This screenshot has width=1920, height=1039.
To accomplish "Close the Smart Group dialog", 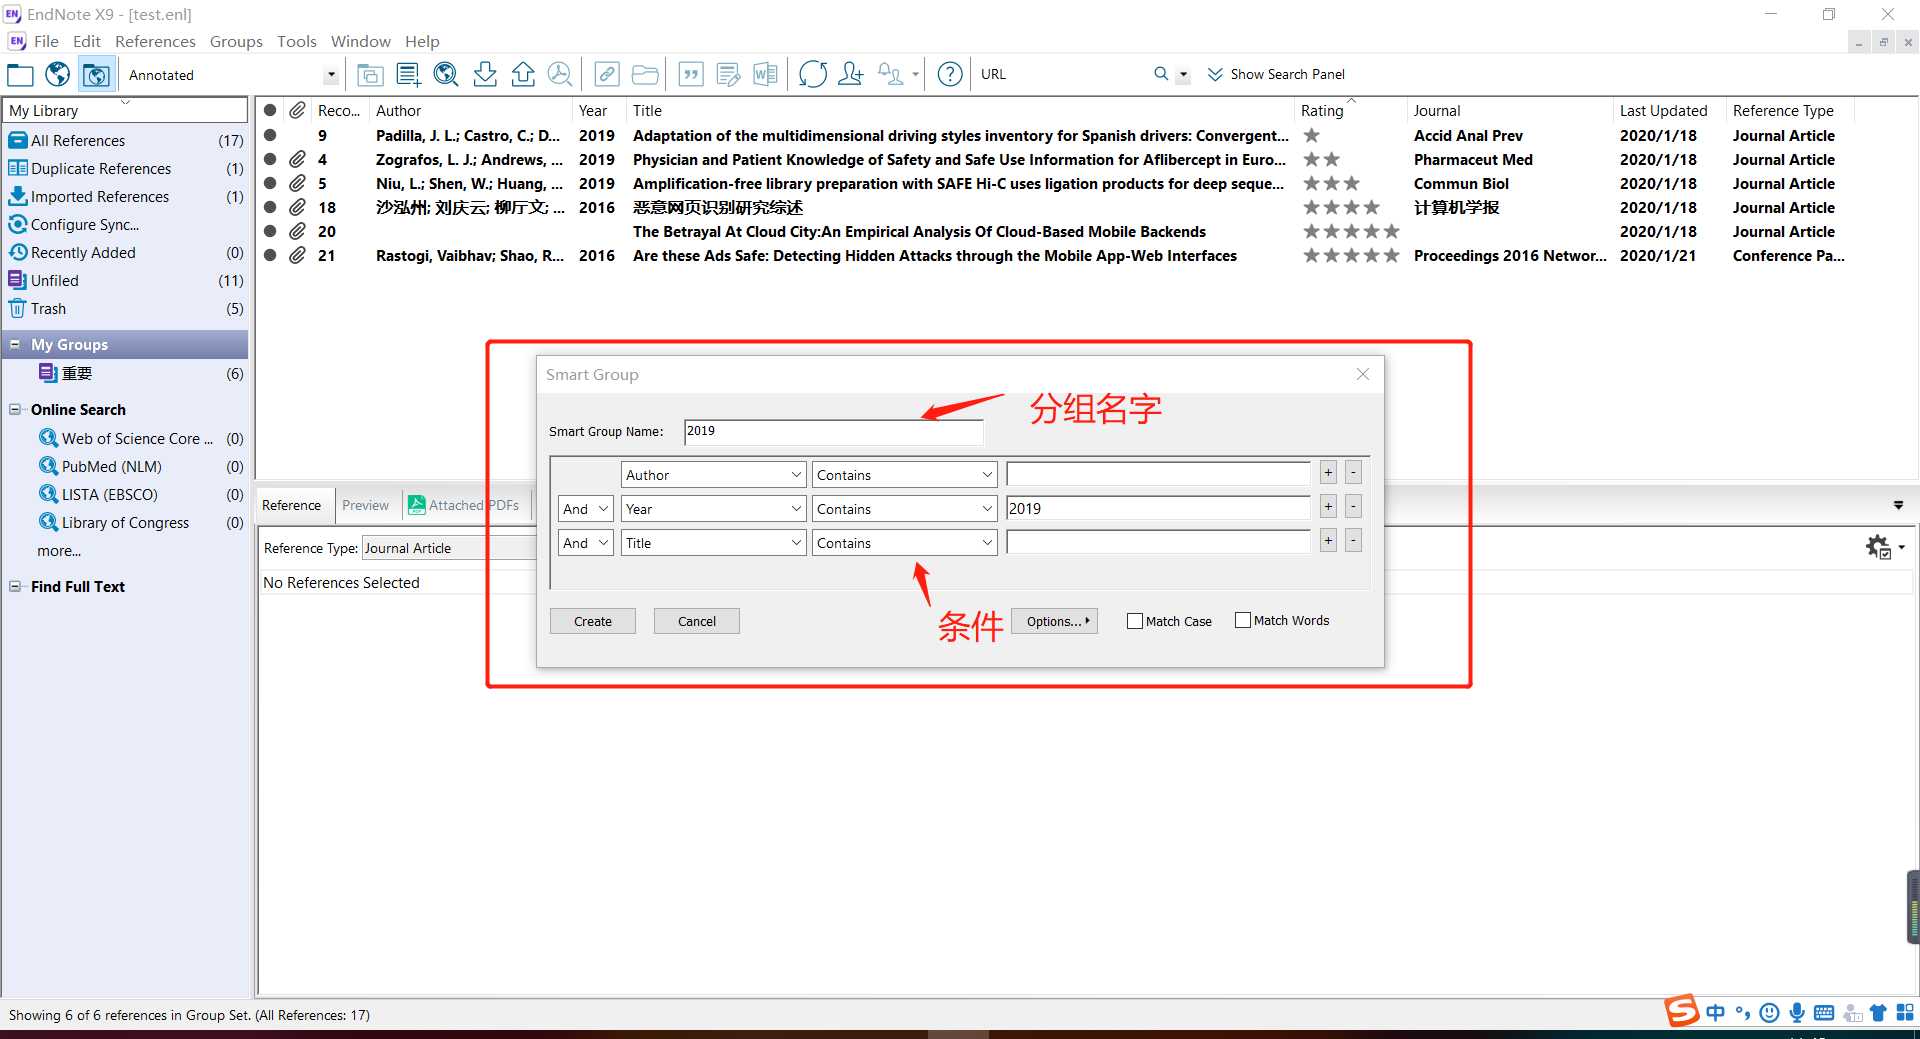I will (1362, 374).
